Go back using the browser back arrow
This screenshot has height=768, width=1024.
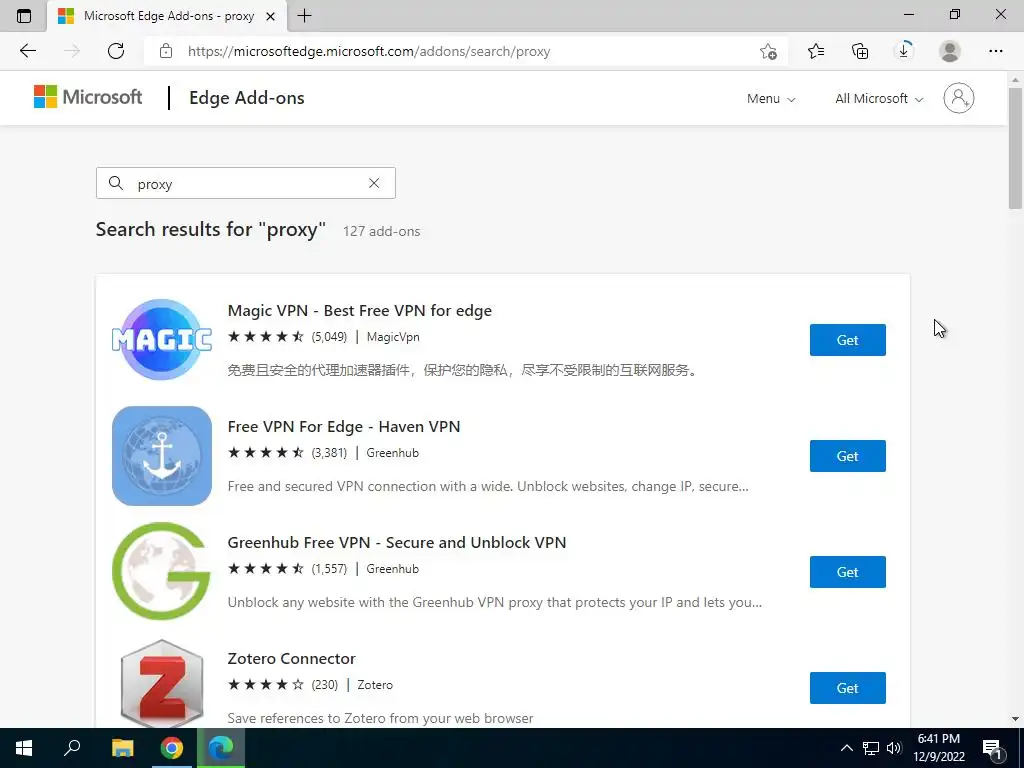(x=27, y=51)
